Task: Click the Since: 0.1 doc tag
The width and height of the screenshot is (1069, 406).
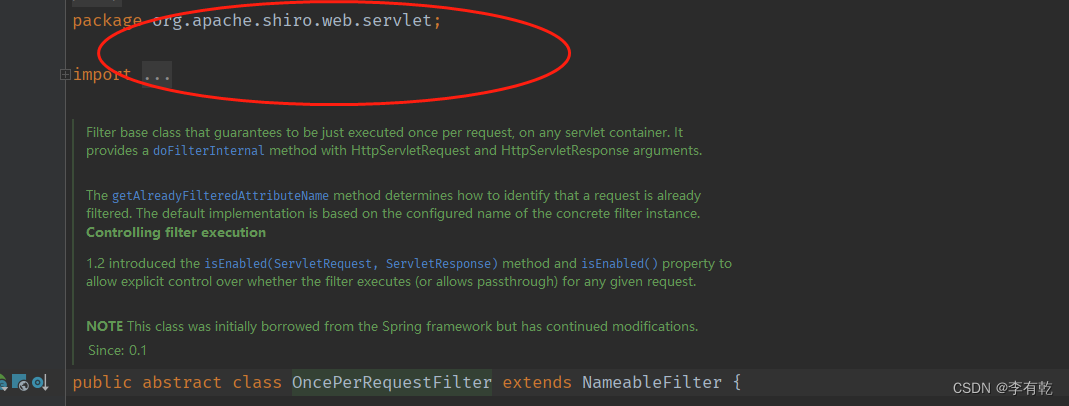Action: coord(117,351)
